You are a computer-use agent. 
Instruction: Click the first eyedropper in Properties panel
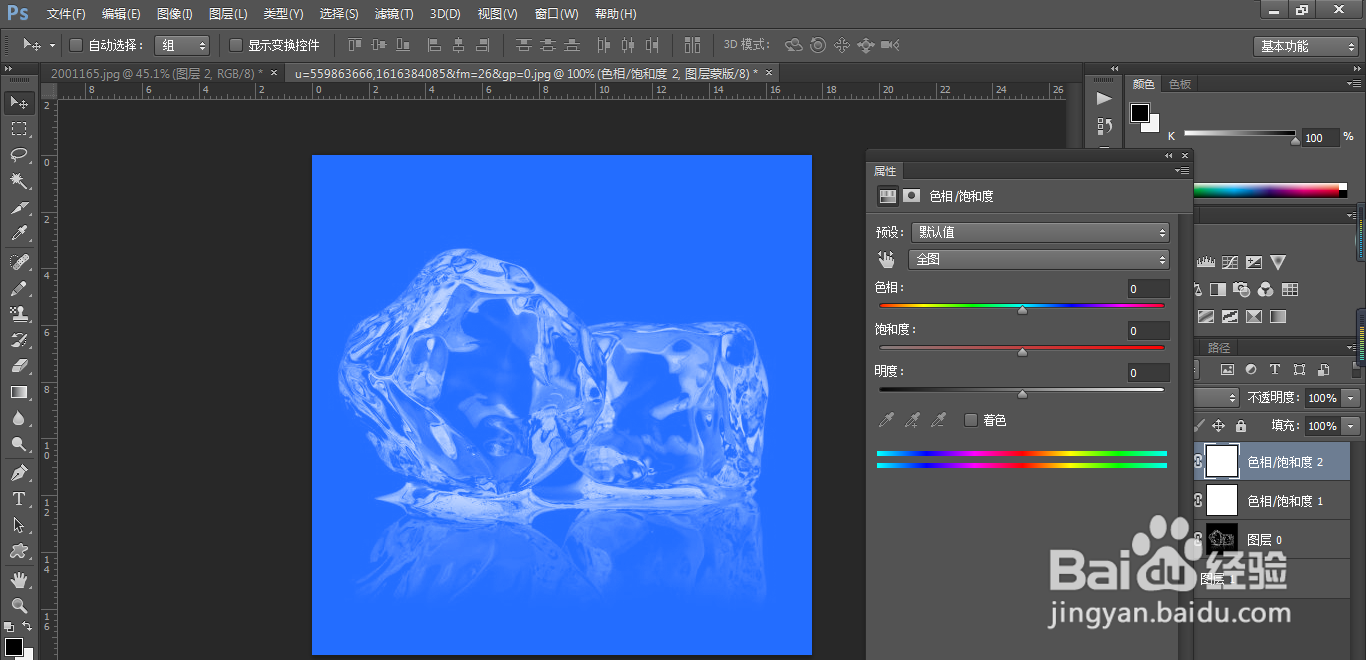(x=886, y=420)
